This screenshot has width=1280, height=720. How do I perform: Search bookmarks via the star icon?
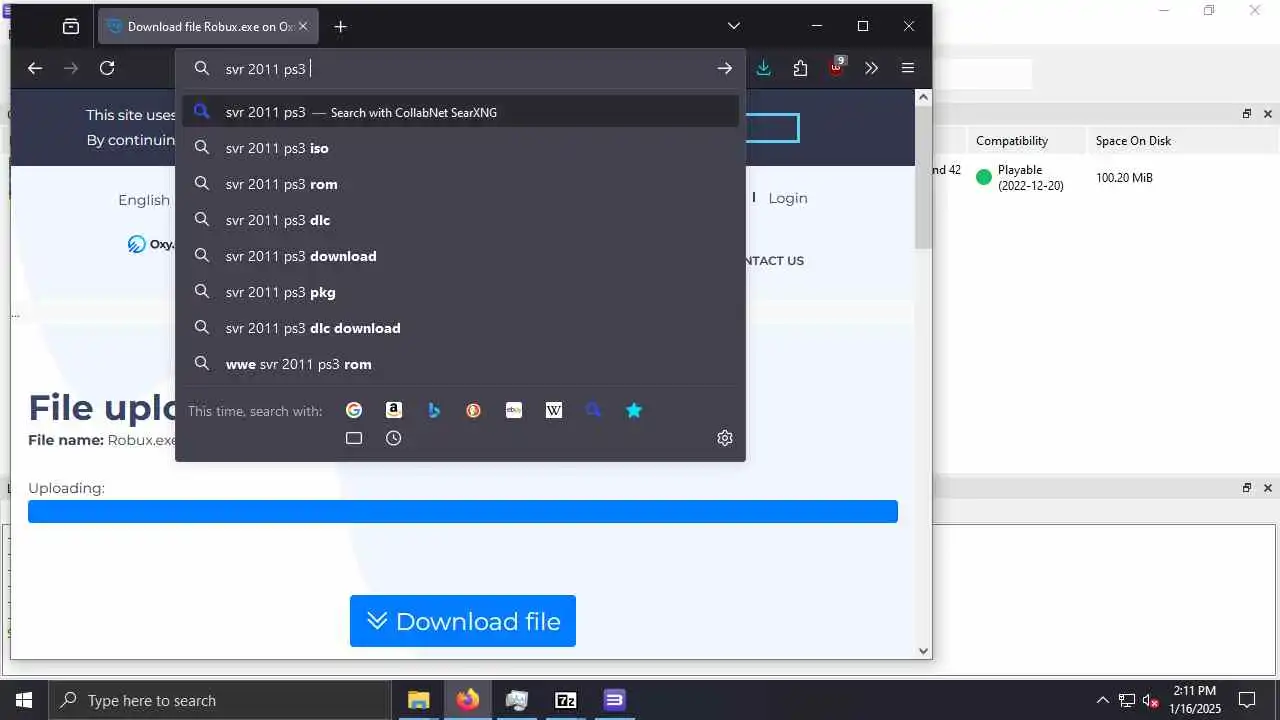click(634, 410)
